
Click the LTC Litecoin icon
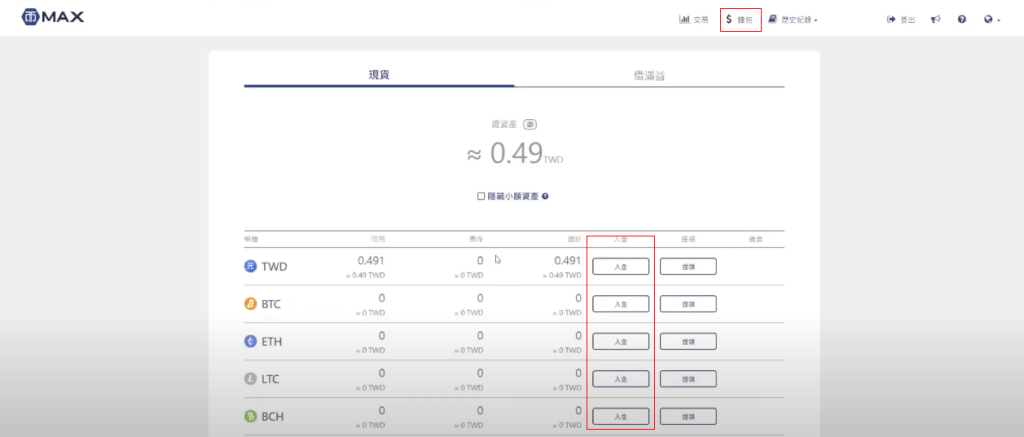pos(250,379)
